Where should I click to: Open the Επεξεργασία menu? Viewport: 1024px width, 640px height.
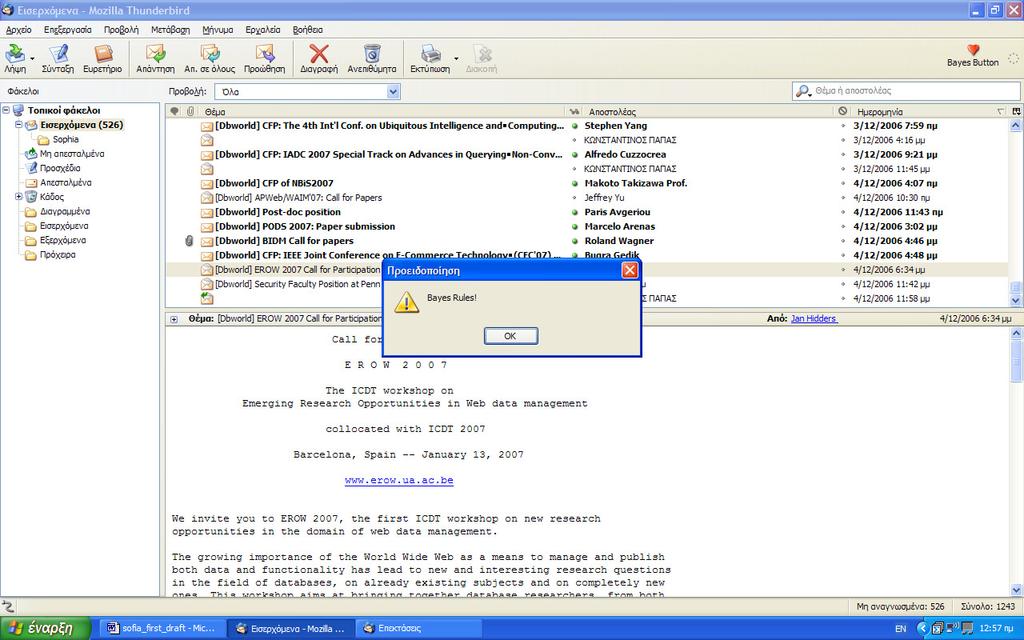click(x=67, y=29)
